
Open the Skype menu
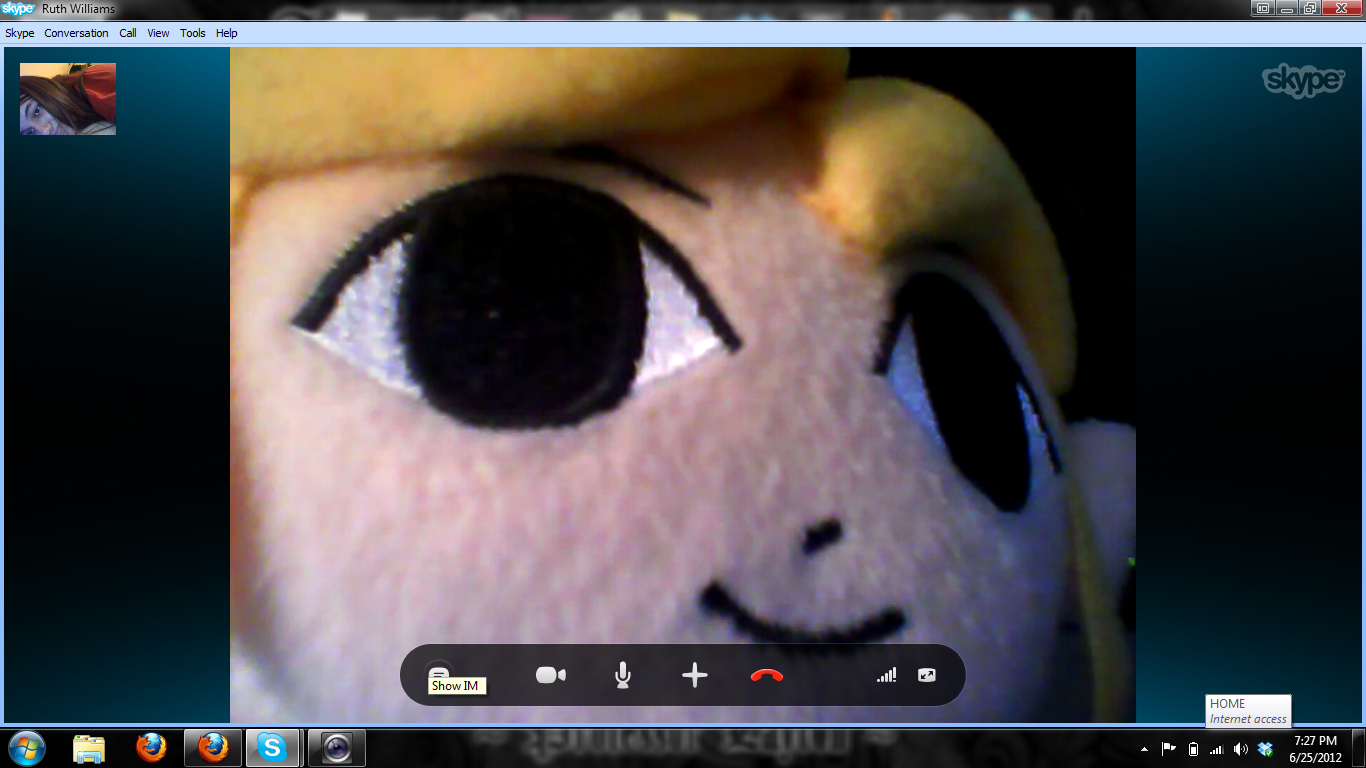click(x=20, y=33)
